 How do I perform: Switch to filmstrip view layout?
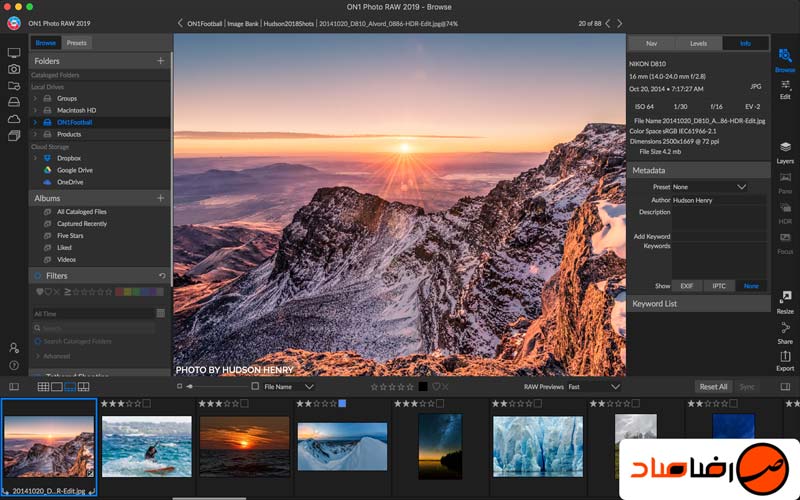click(70, 387)
